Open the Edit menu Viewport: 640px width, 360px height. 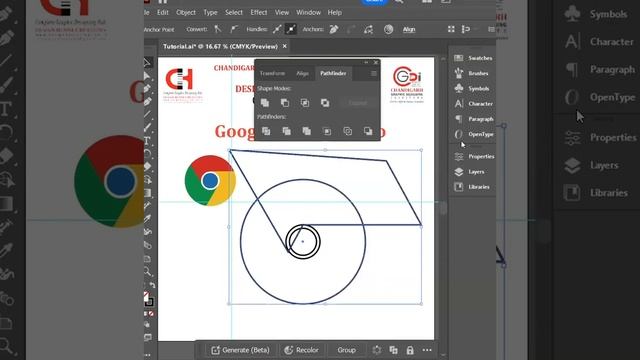tap(162, 13)
